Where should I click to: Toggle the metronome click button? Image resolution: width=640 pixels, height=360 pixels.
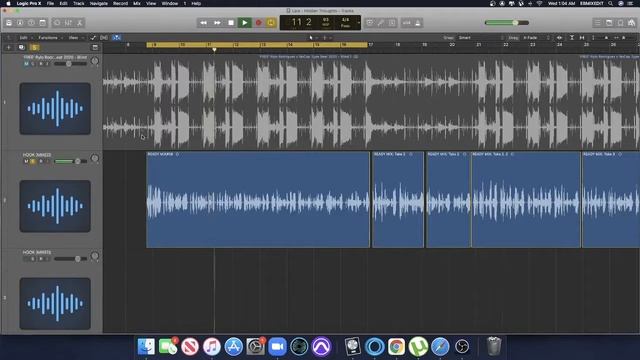coord(418,23)
